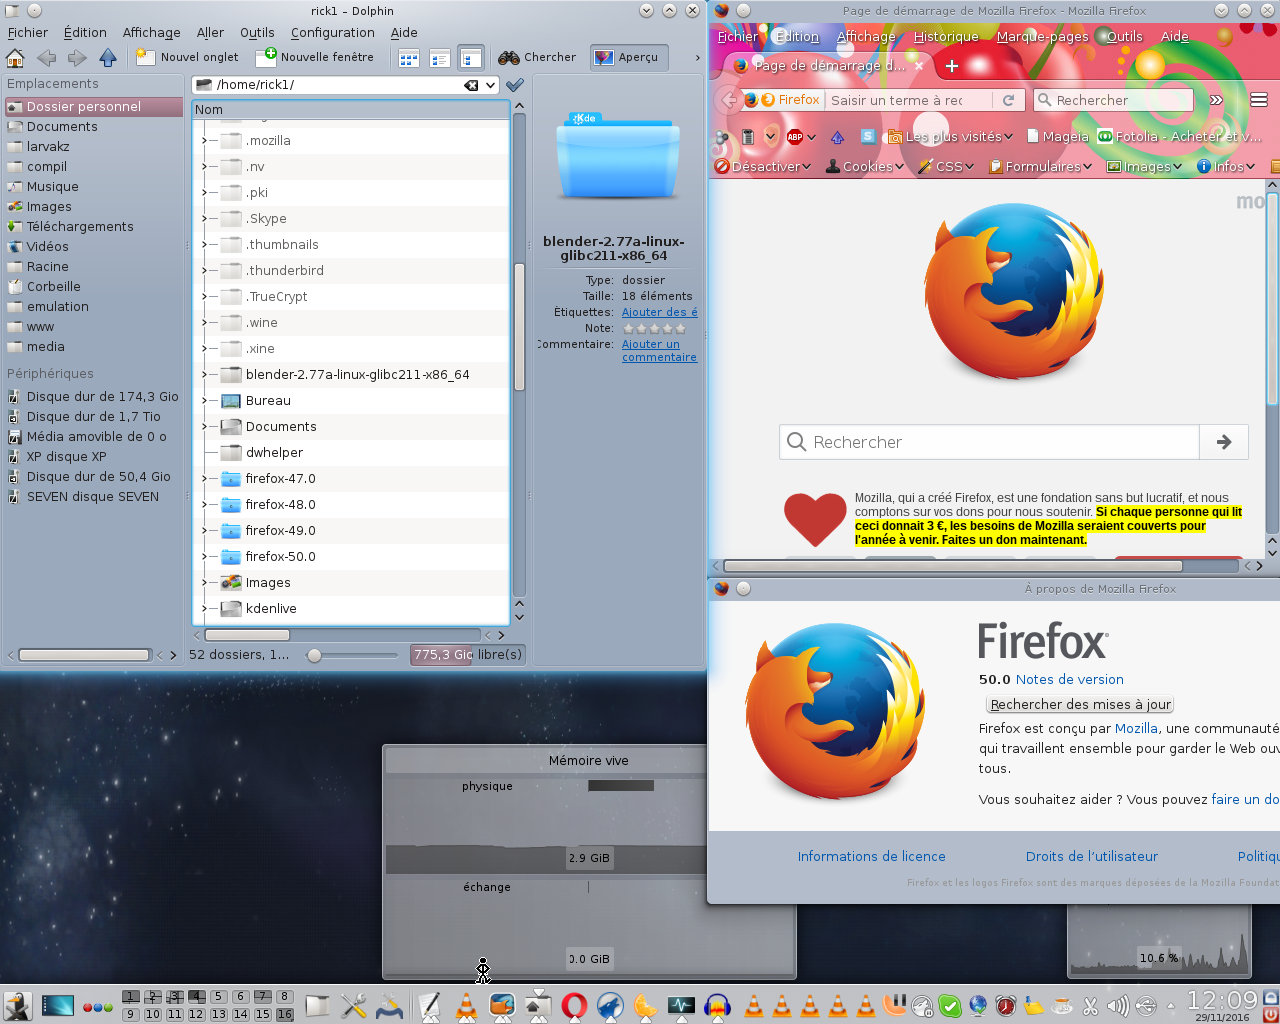Click Rechercher des mises à jour button
Image resolution: width=1280 pixels, height=1024 pixels.
click(x=1080, y=705)
